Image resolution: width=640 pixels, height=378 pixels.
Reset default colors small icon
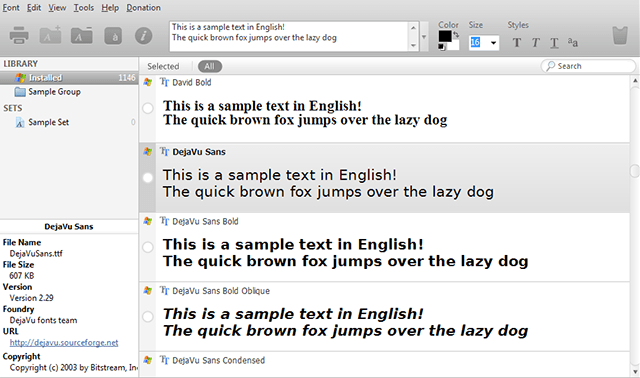click(x=441, y=47)
